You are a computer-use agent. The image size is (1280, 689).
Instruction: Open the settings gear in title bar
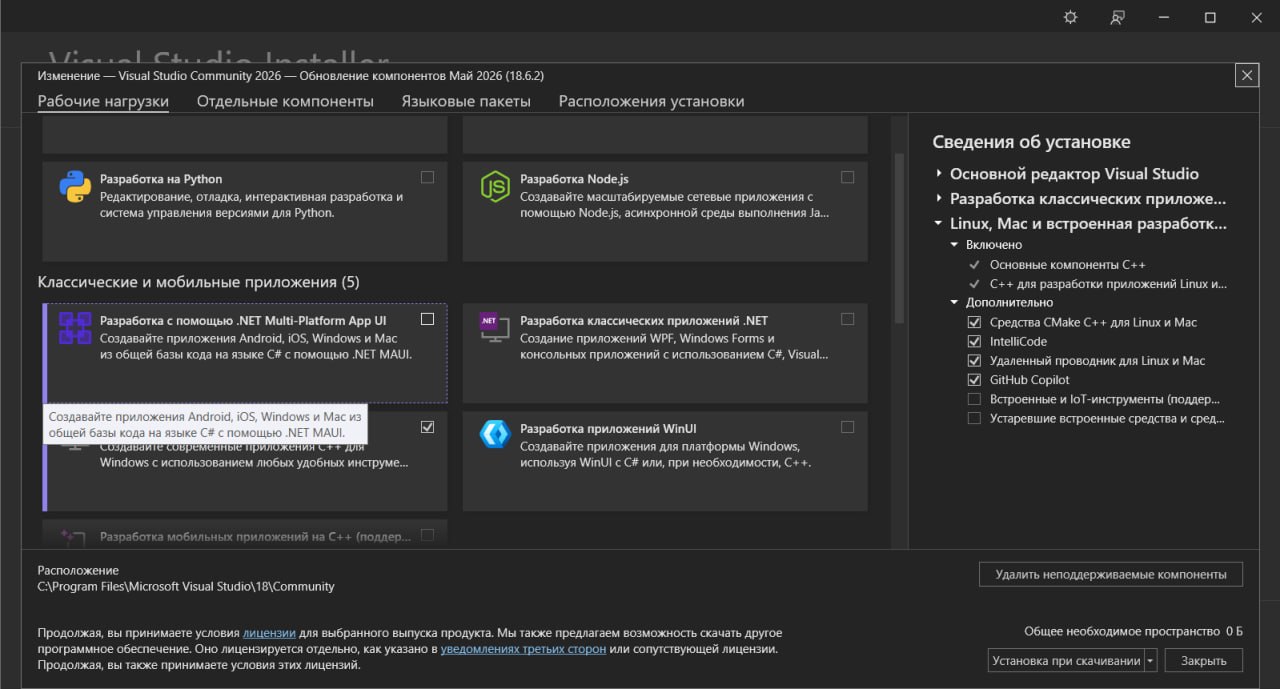click(1070, 17)
